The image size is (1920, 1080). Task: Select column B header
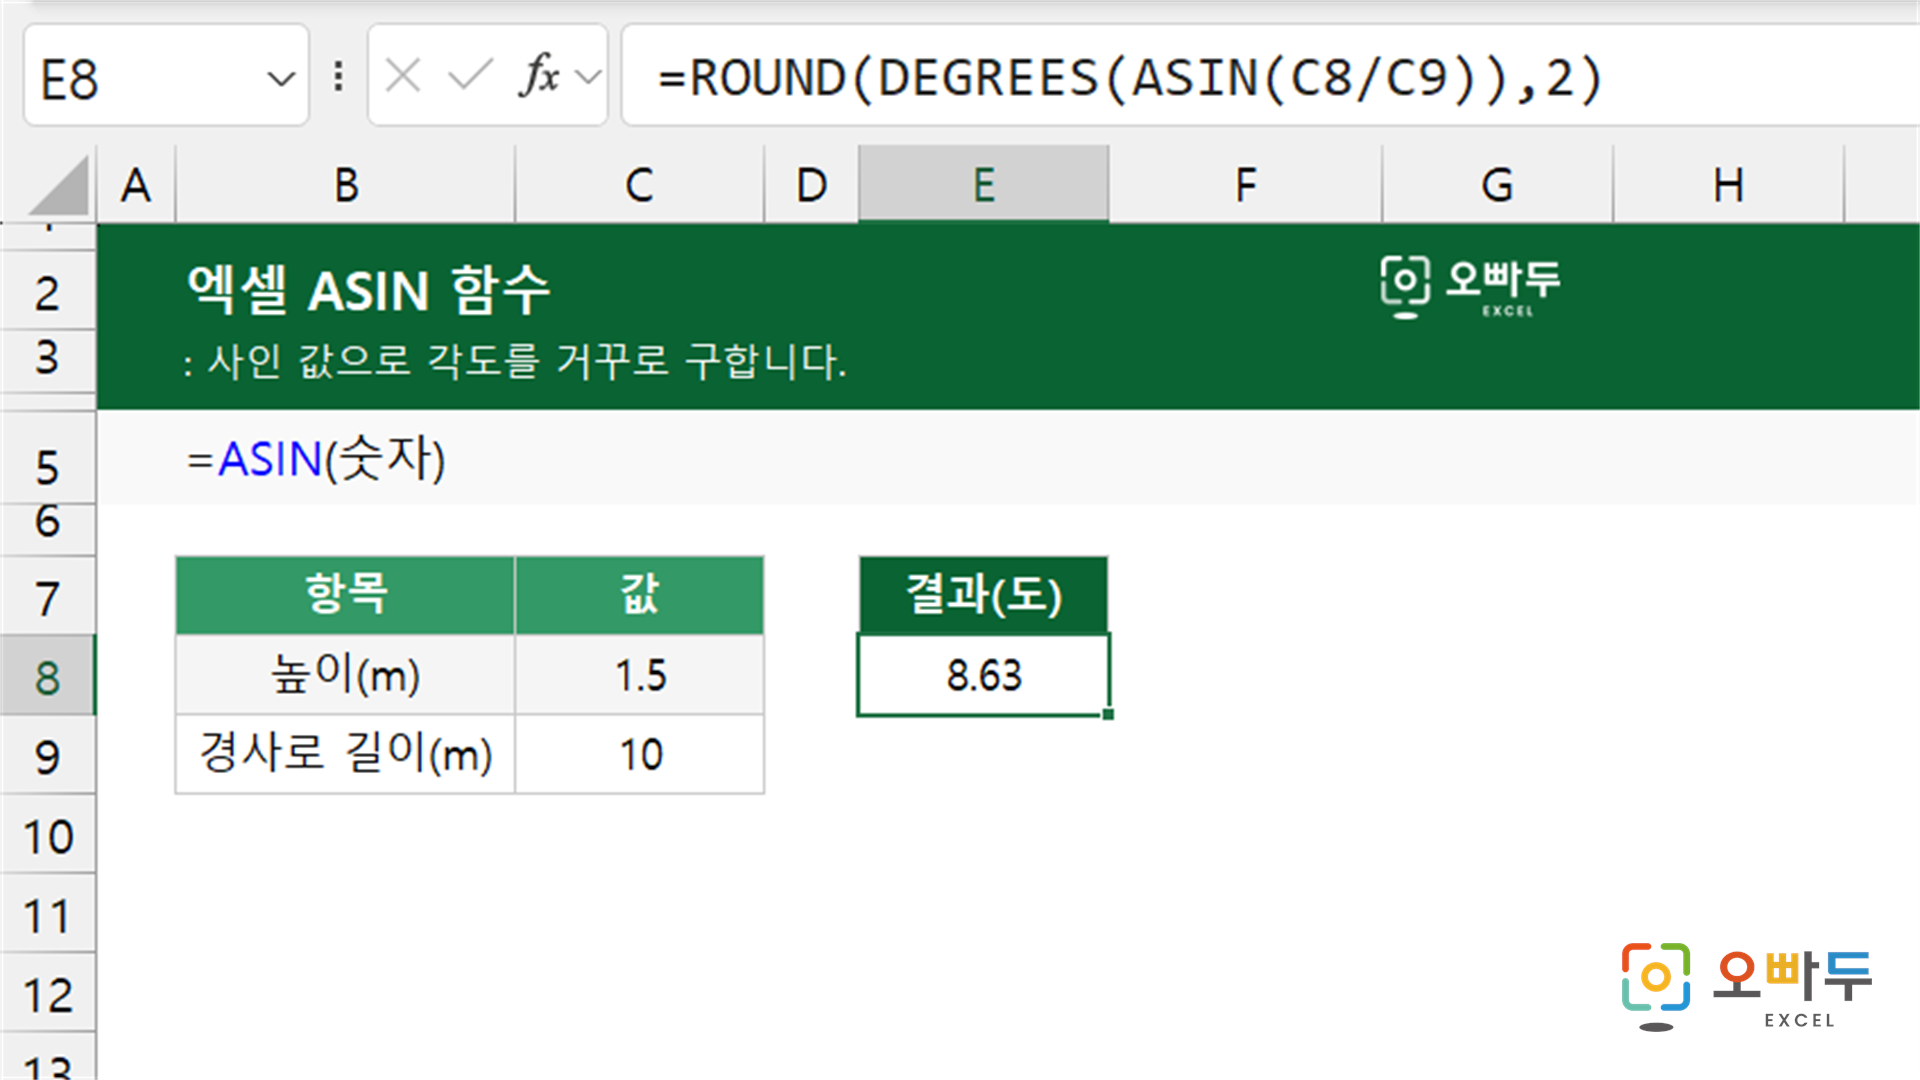coord(345,185)
